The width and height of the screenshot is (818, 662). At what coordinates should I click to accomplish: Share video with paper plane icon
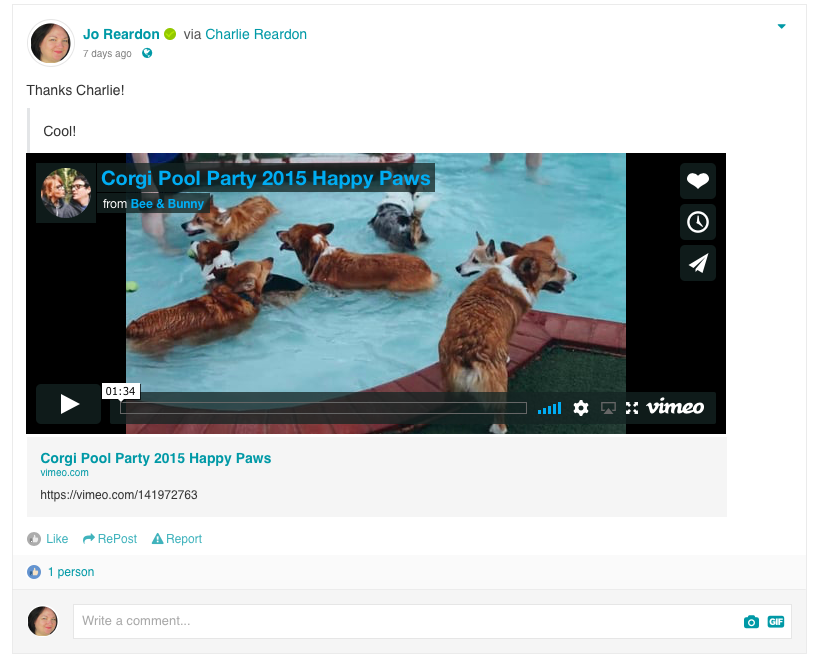click(697, 263)
